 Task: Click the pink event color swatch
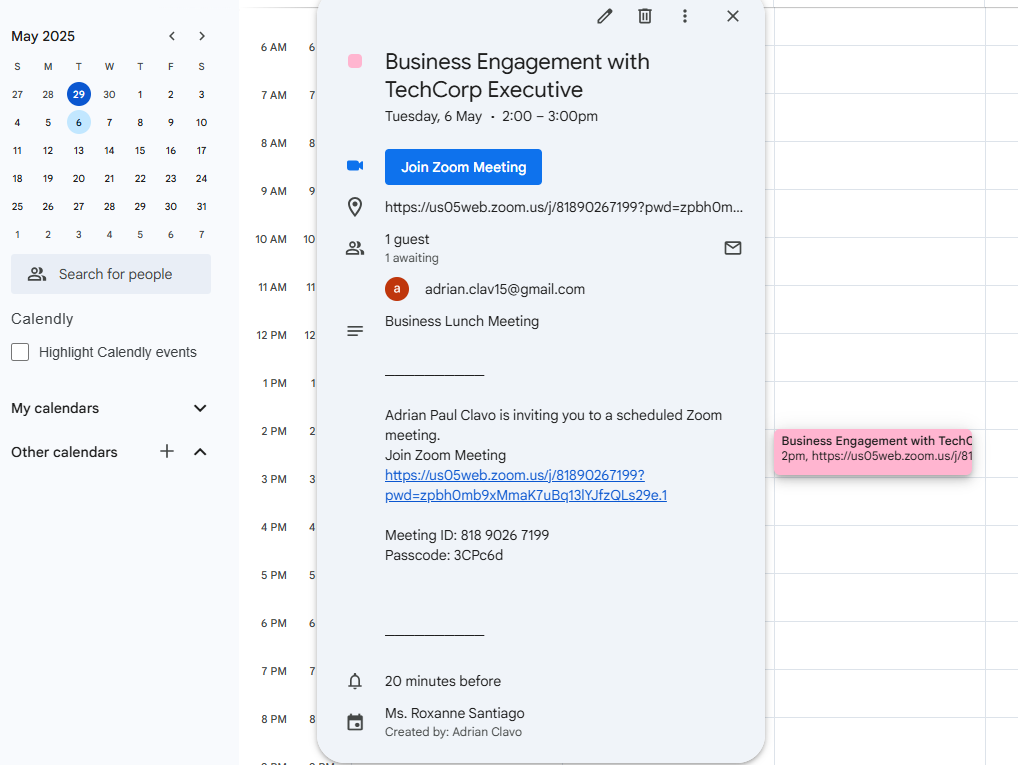[x=355, y=62]
